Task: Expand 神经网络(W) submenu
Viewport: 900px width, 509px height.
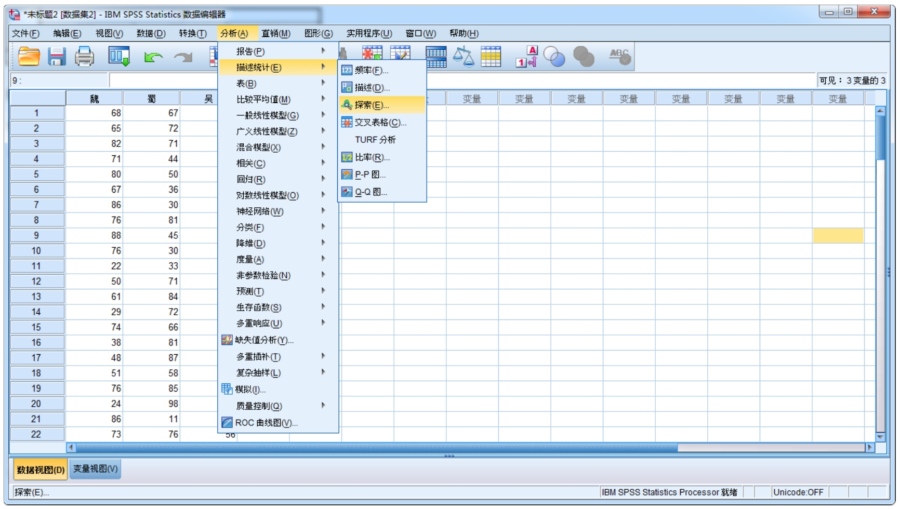Action: pyautogui.click(x=278, y=211)
